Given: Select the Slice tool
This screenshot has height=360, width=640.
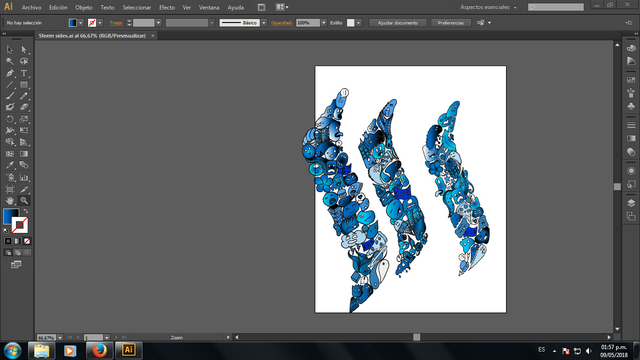Looking at the screenshot, I should [x=24, y=189].
